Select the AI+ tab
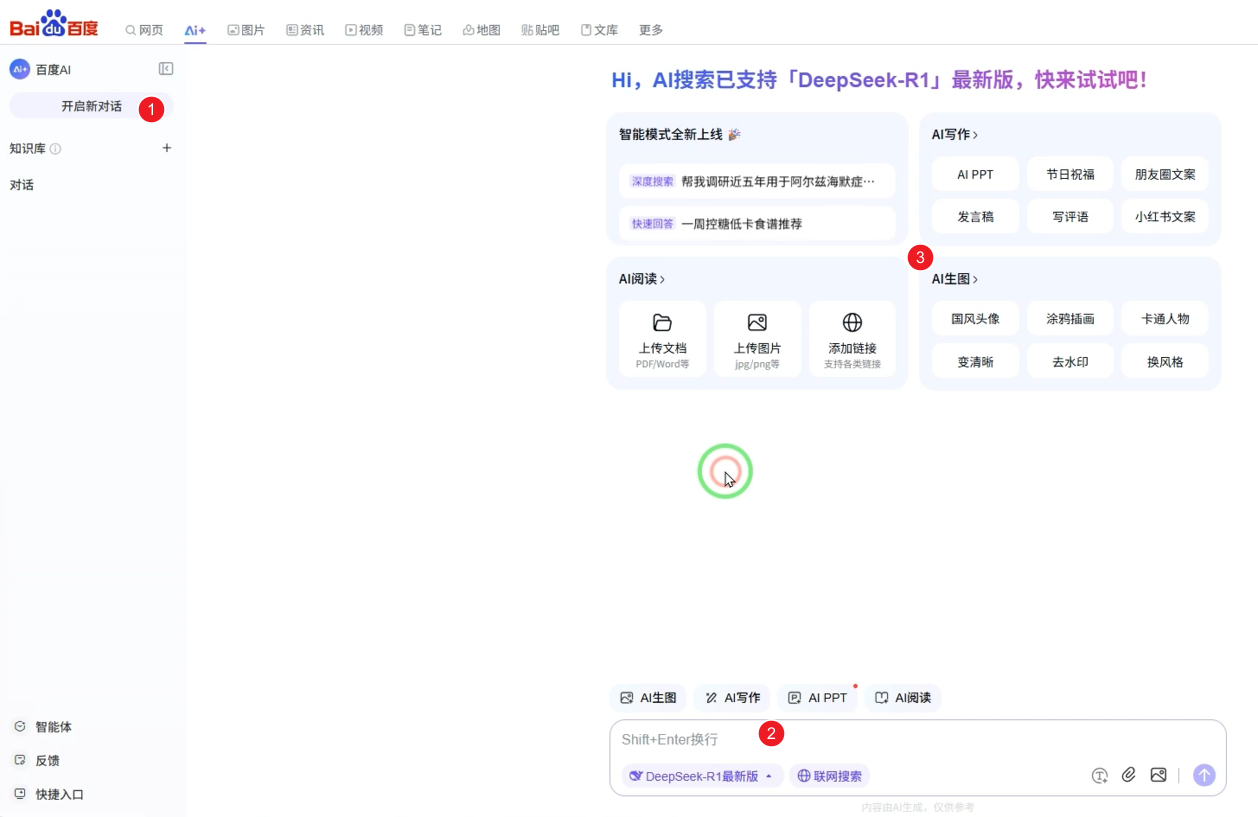 (195, 30)
